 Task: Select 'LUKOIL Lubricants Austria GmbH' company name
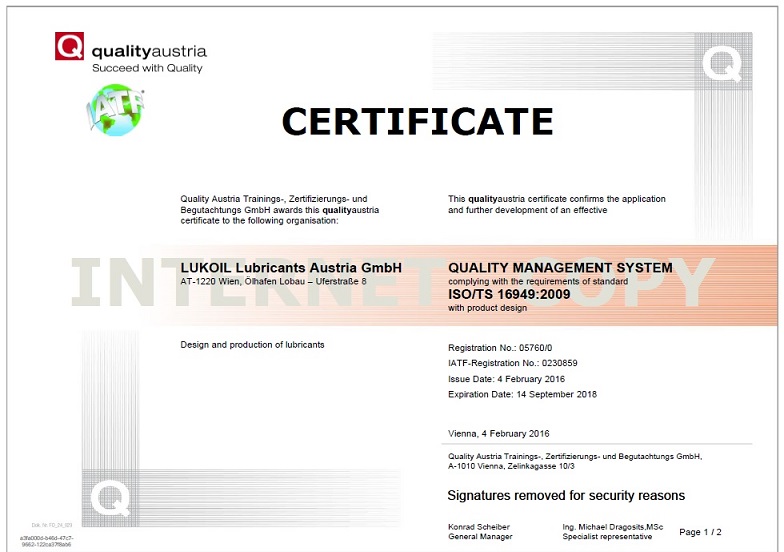pyautogui.click(x=291, y=268)
